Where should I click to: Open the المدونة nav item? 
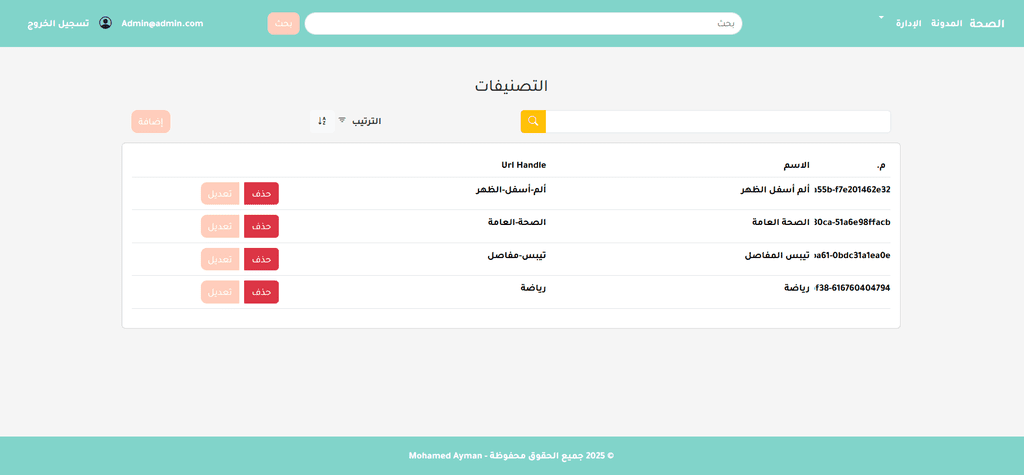946,23
